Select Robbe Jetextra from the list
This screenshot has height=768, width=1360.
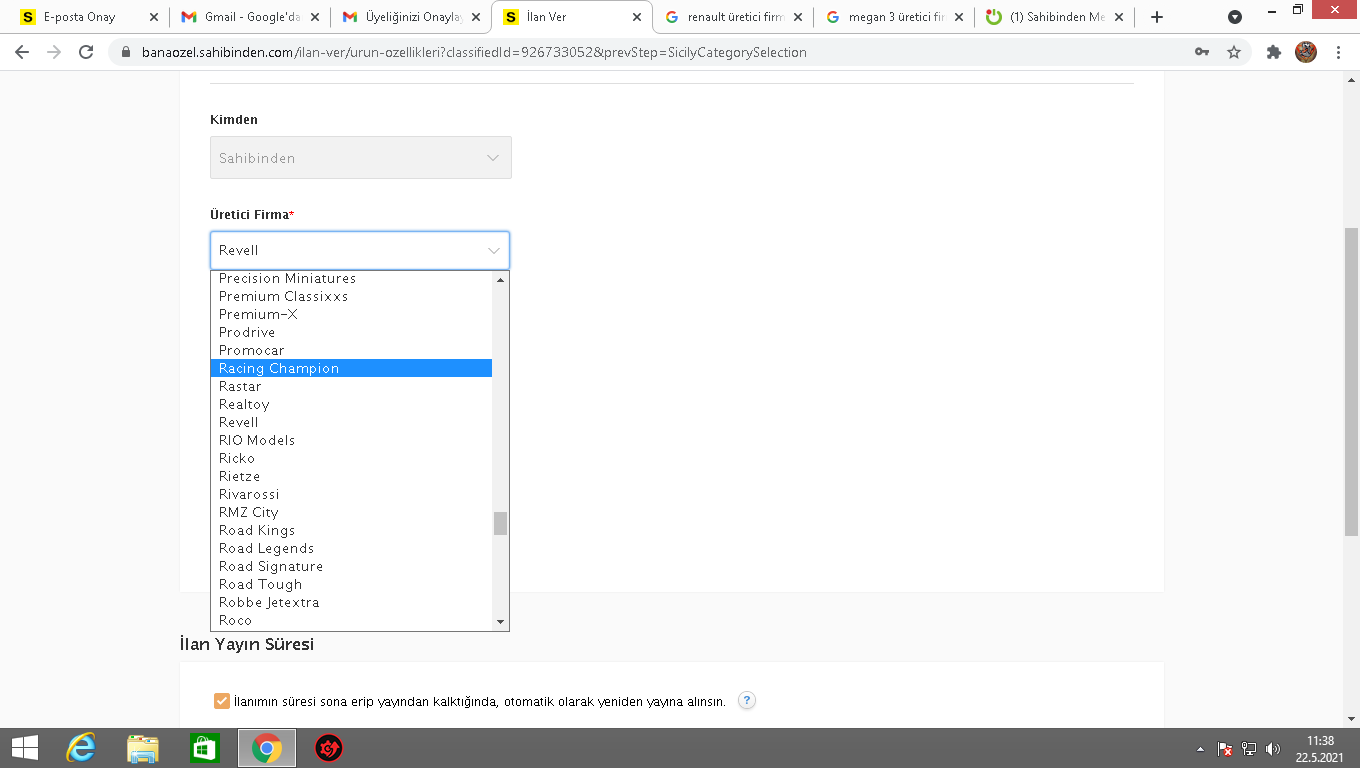pos(352,602)
